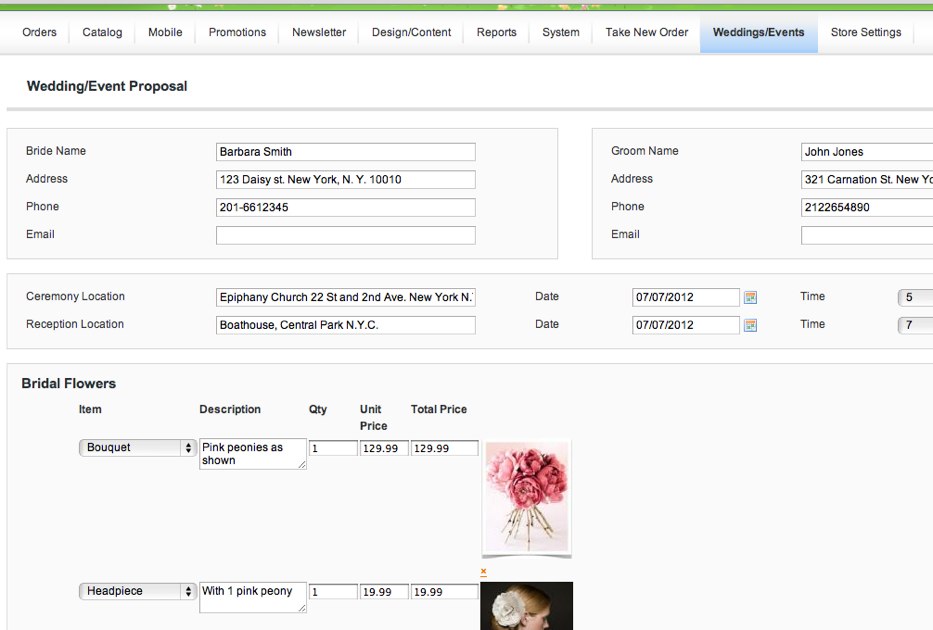Switch to the Mobile tab
The width and height of the screenshot is (933, 630).
[x=165, y=32]
